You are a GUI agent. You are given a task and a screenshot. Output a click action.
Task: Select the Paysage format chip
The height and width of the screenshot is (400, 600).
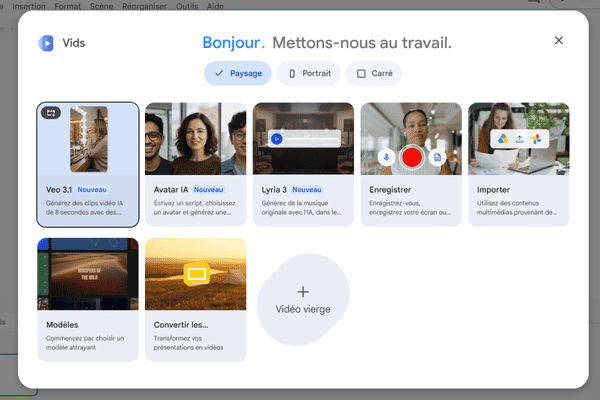tap(238, 73)
